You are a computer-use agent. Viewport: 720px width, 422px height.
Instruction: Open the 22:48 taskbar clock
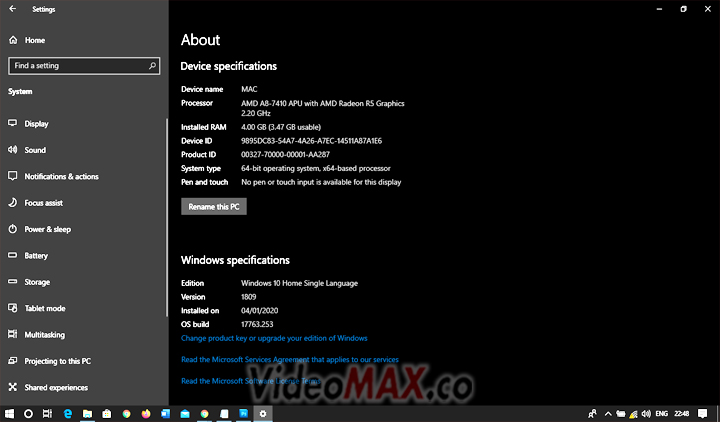tap(682, 414)
